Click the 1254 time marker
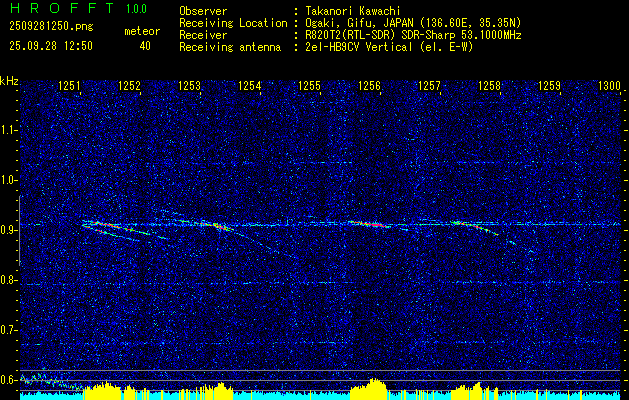629x400 pixels. pyautogui.click(x=250, y=86)
